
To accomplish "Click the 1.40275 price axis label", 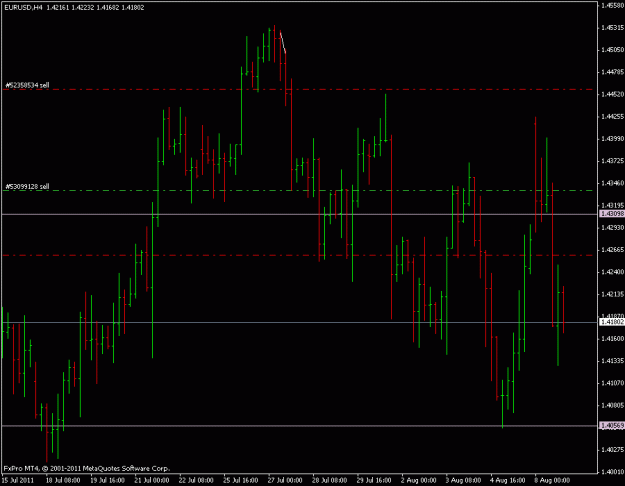I will coord(612,450).
